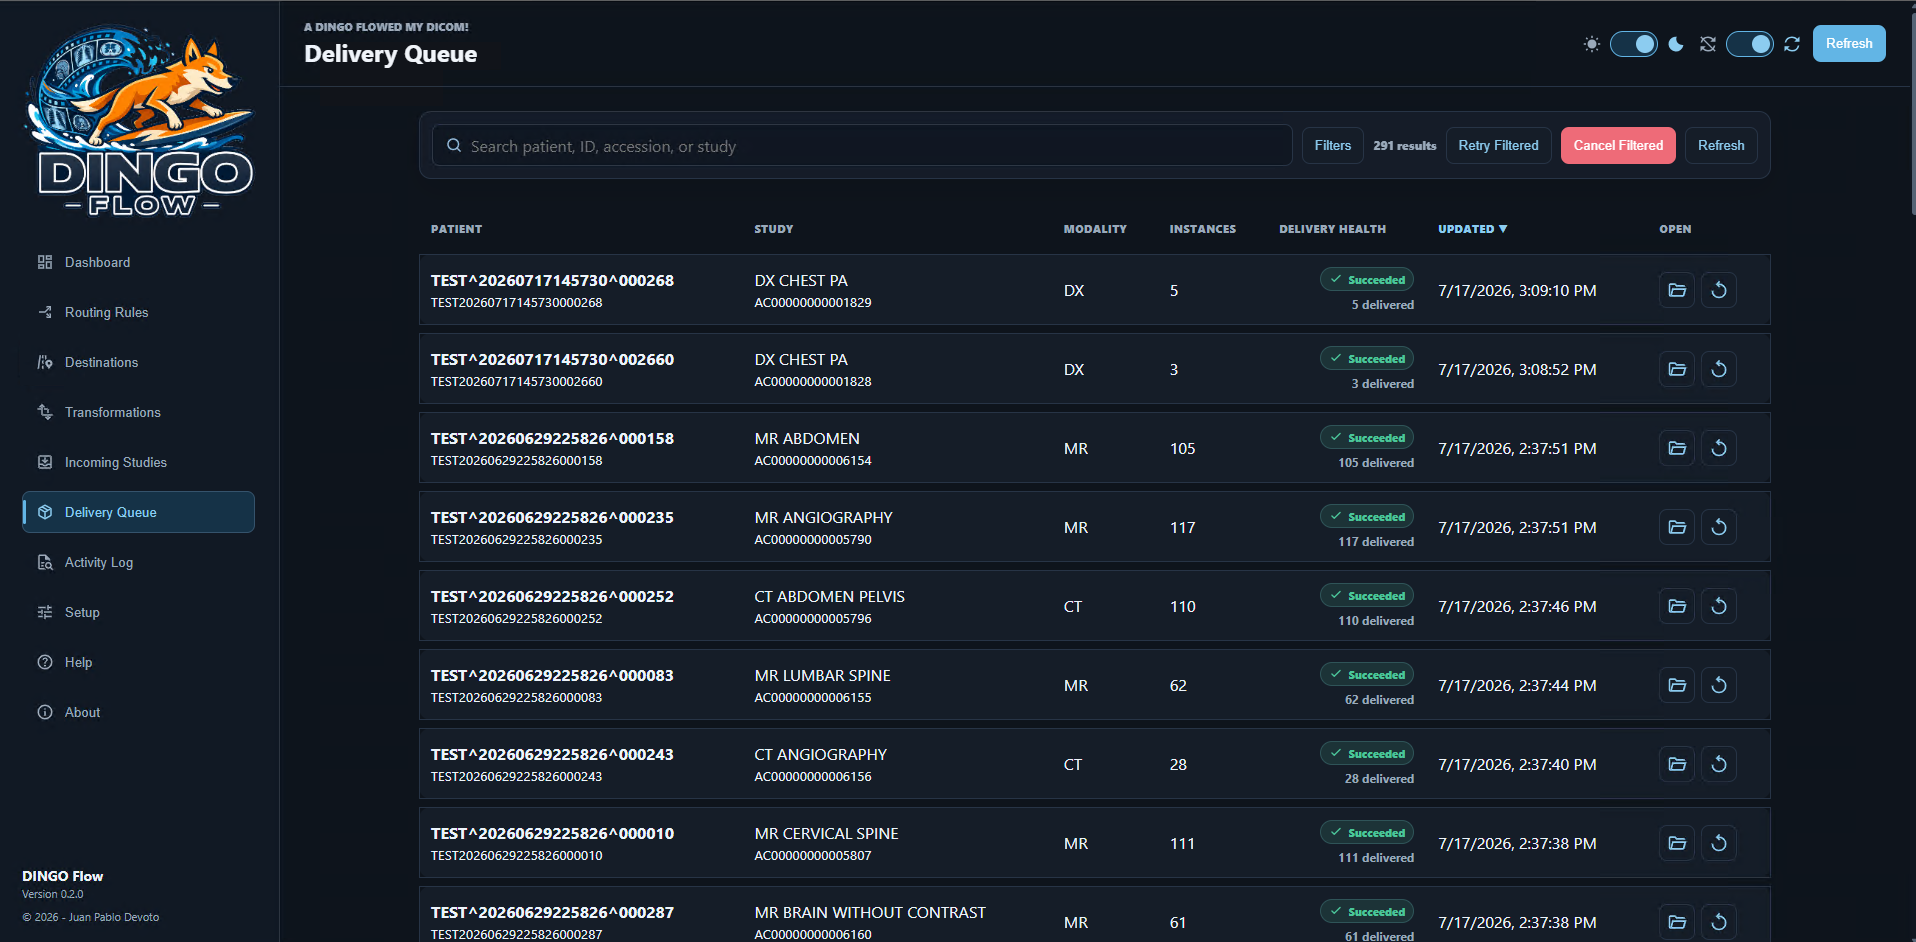
Task: Click the auto-refresh disabled sync icon
Action: pos(1708,44)
